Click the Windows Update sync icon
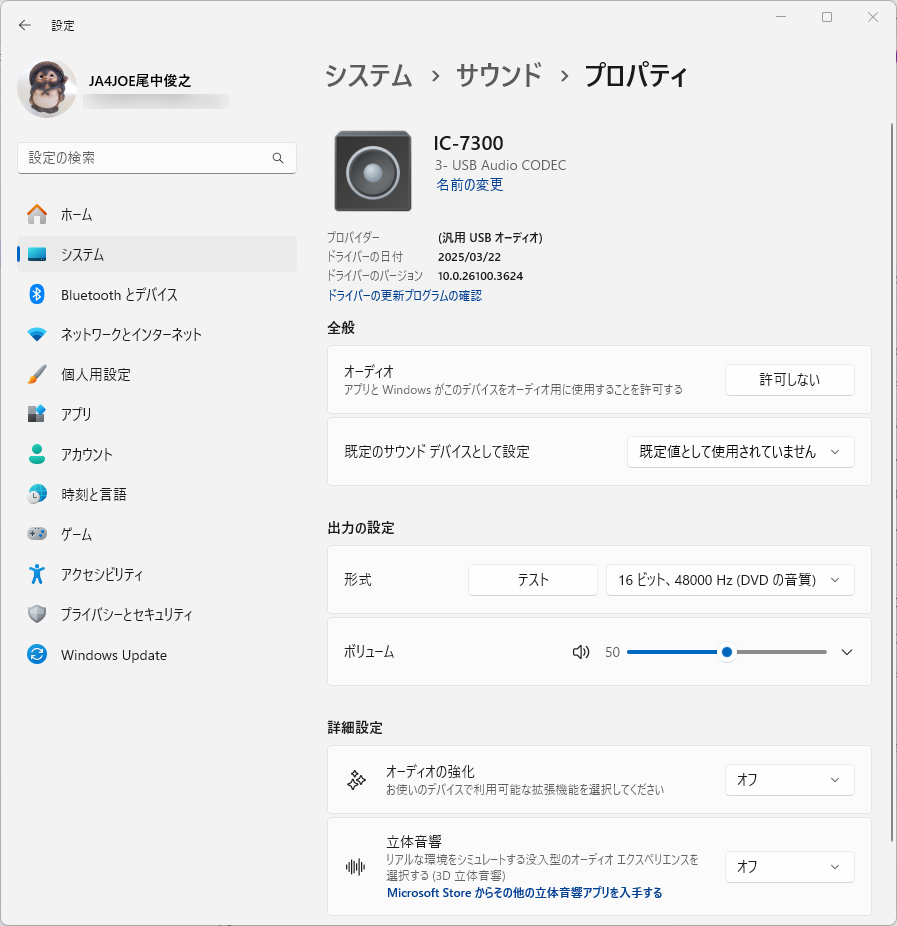 [37, 654]
